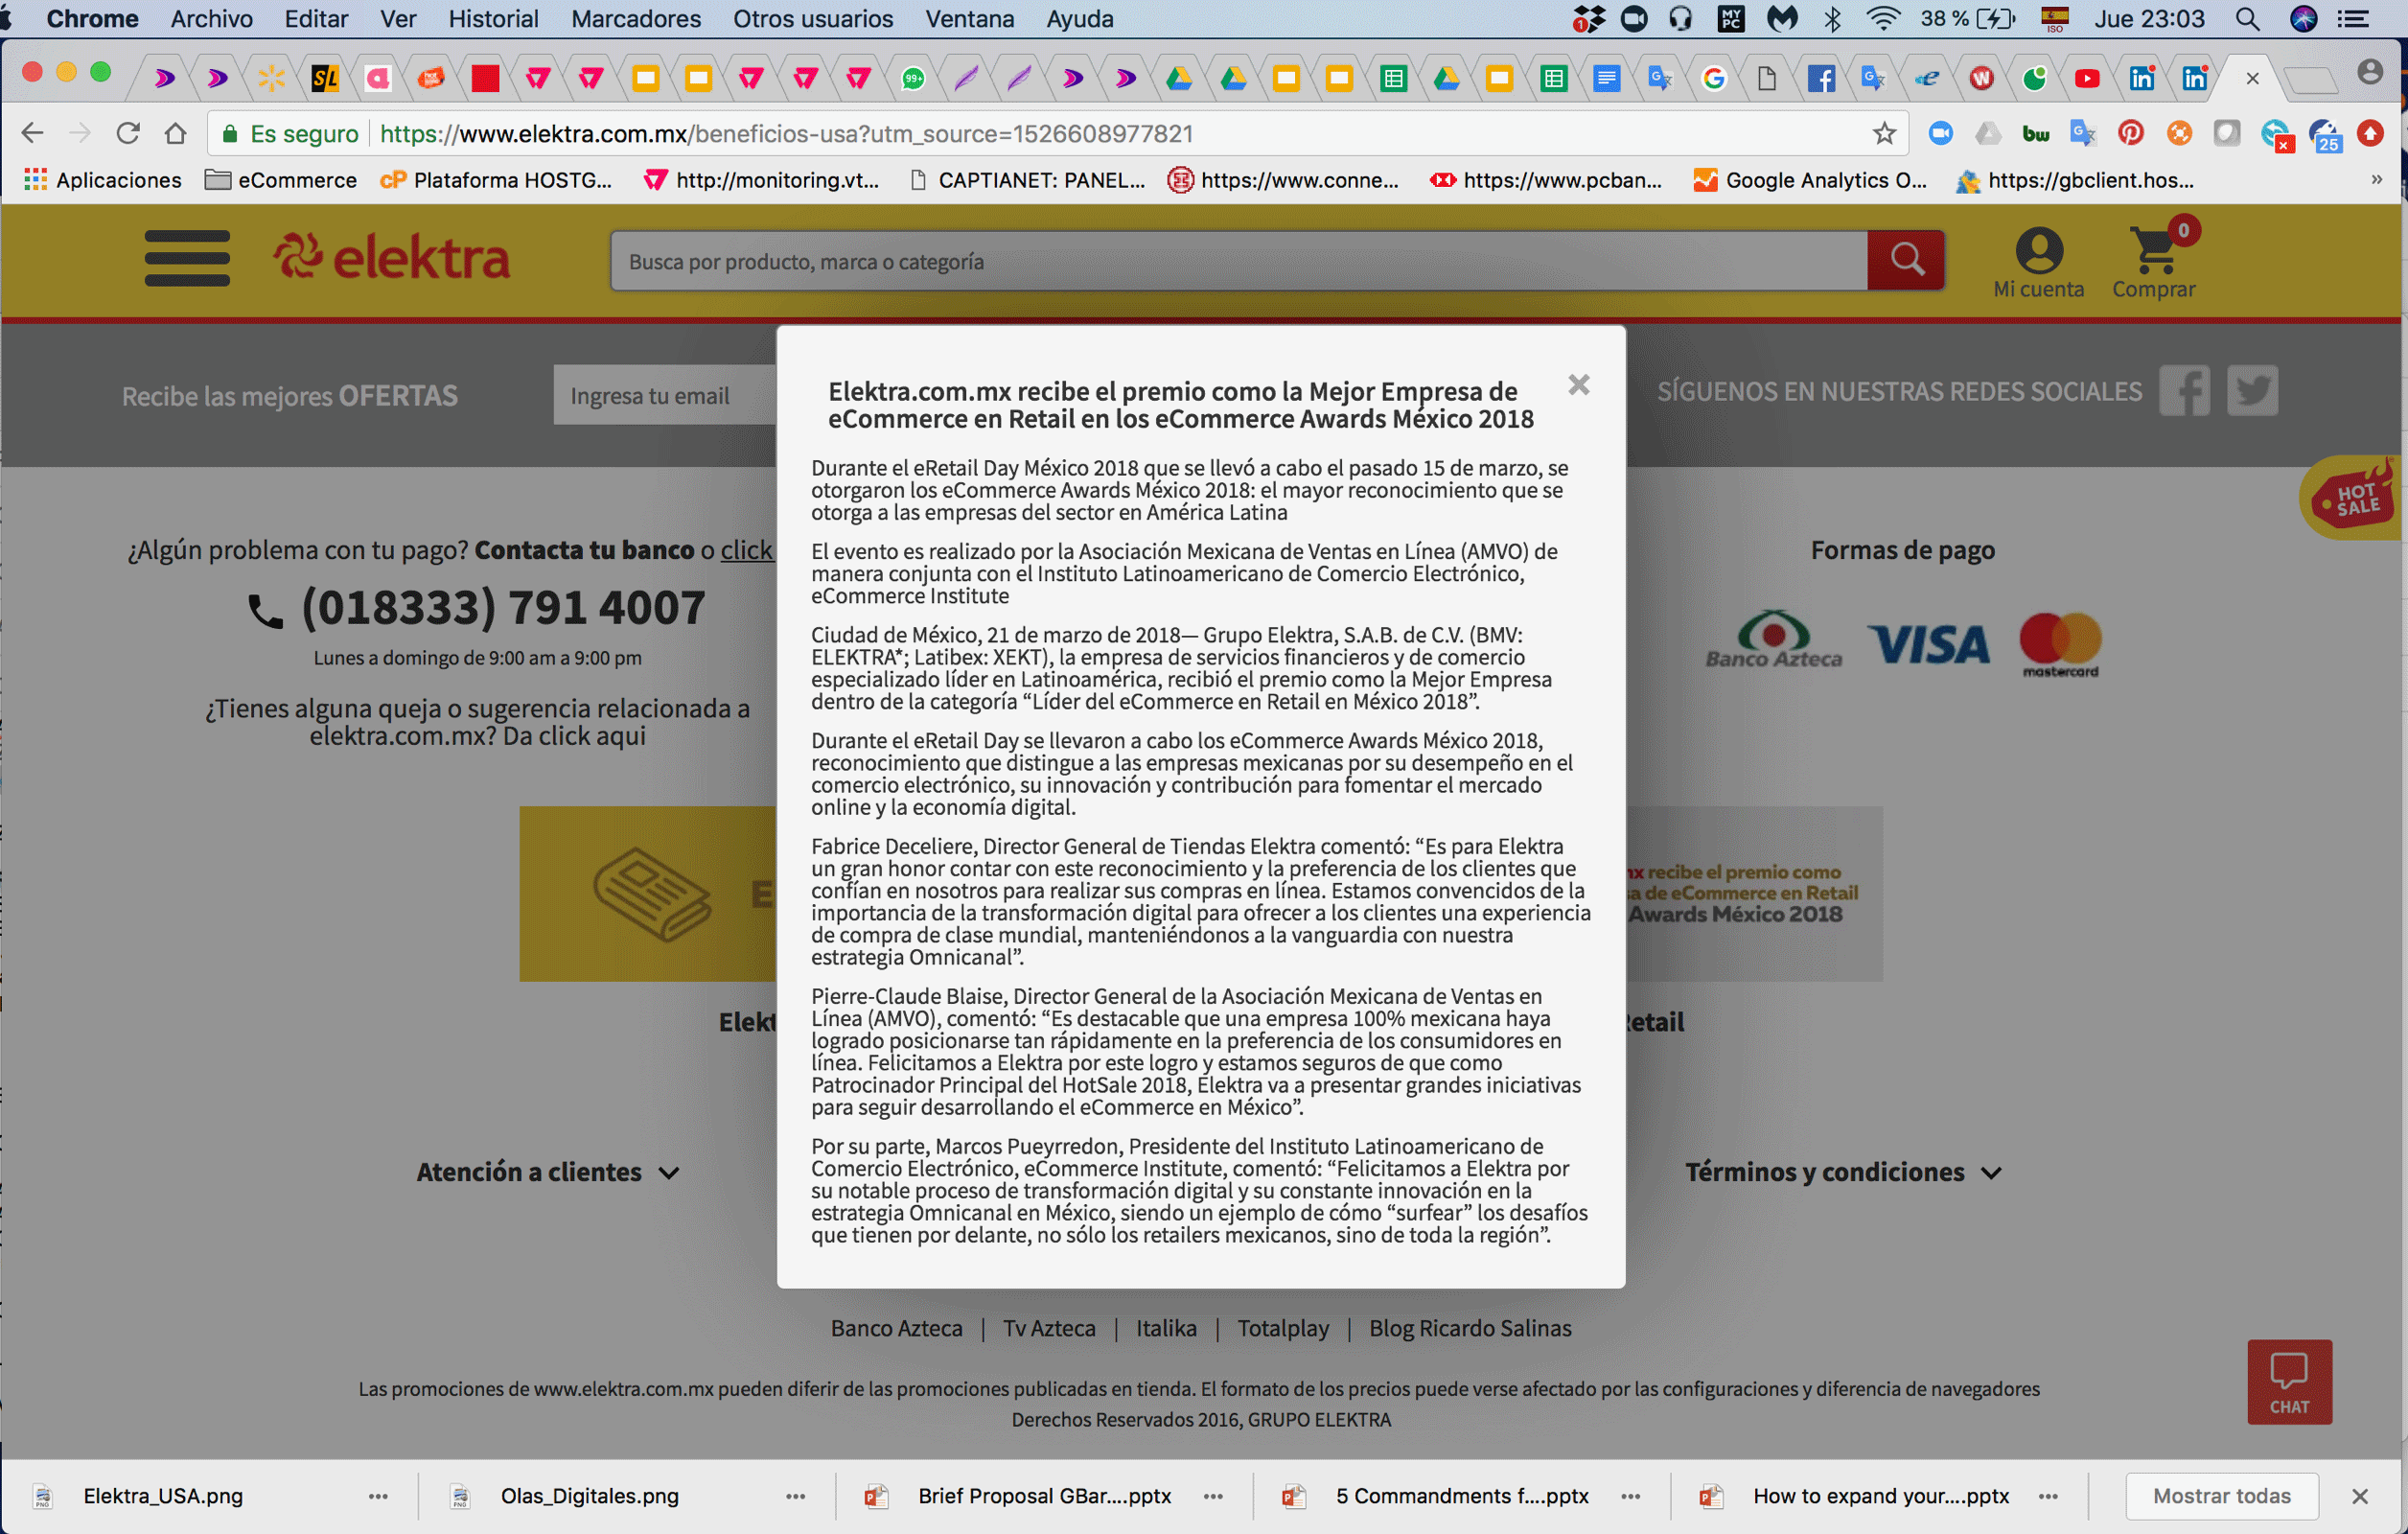Open the Banco Azteca footer link
The height and width of the screenshot is (1534, 2408).
tap(896, 1328)
